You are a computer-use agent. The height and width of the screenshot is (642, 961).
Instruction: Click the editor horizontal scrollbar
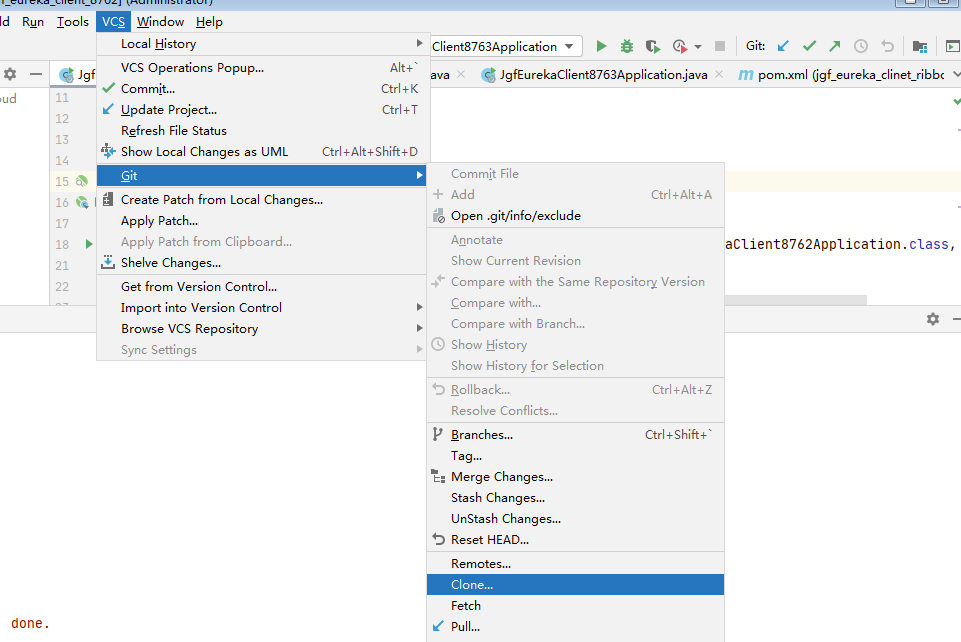coord(795,300)
